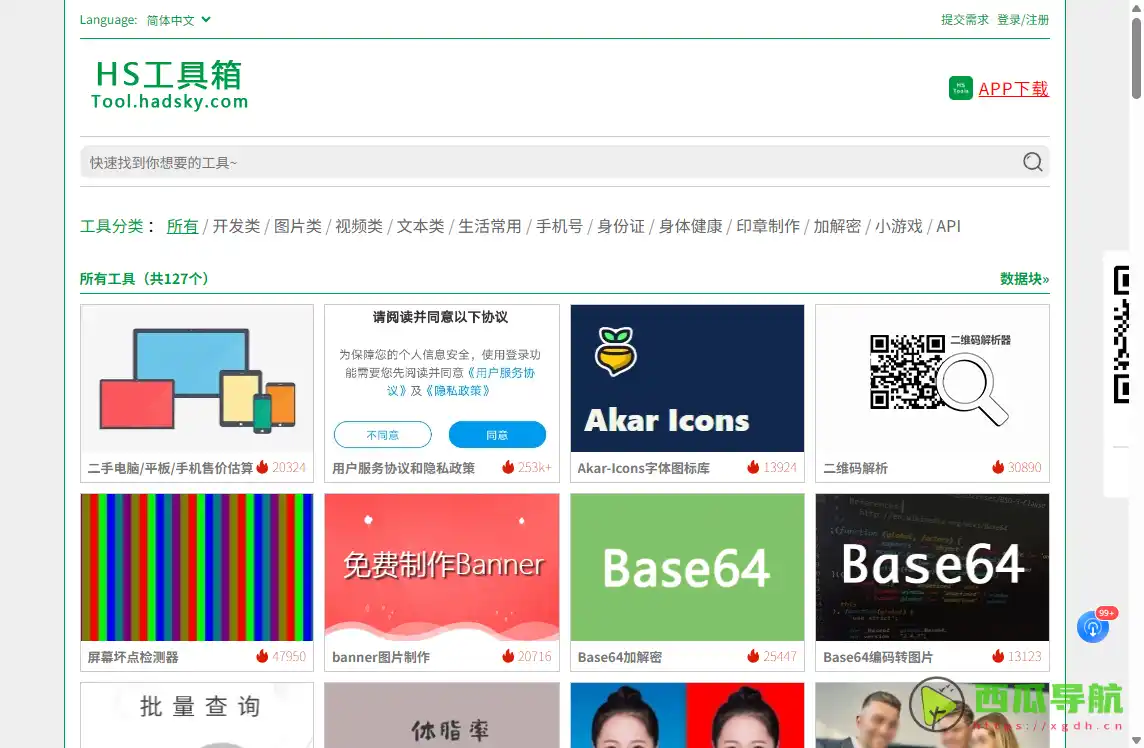
Task: Select the 文本类 category
Action: 420,226
